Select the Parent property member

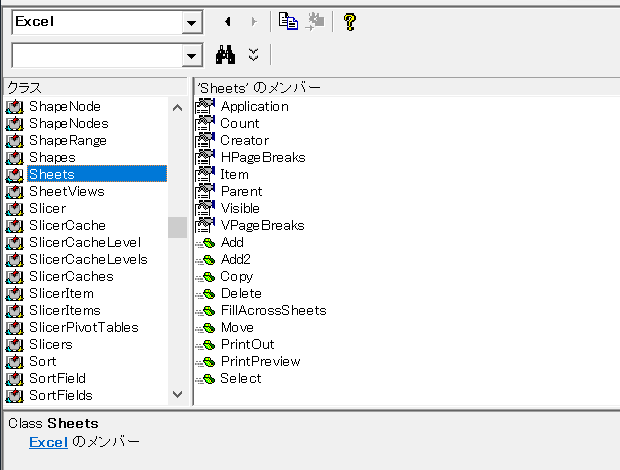[x=241, y=191]
